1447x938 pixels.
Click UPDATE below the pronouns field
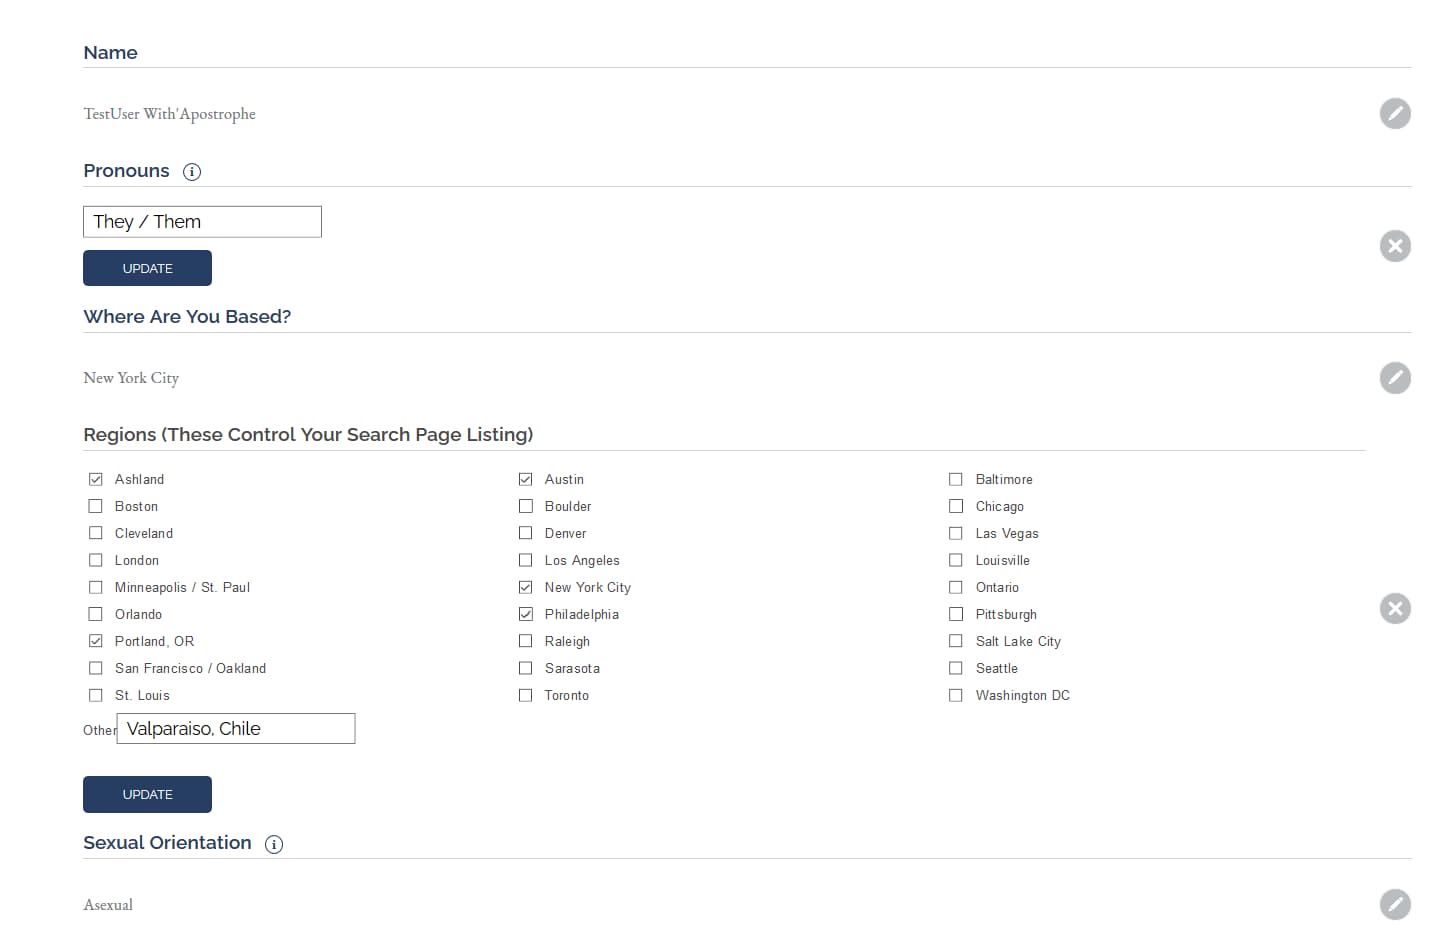click(147, 268)
